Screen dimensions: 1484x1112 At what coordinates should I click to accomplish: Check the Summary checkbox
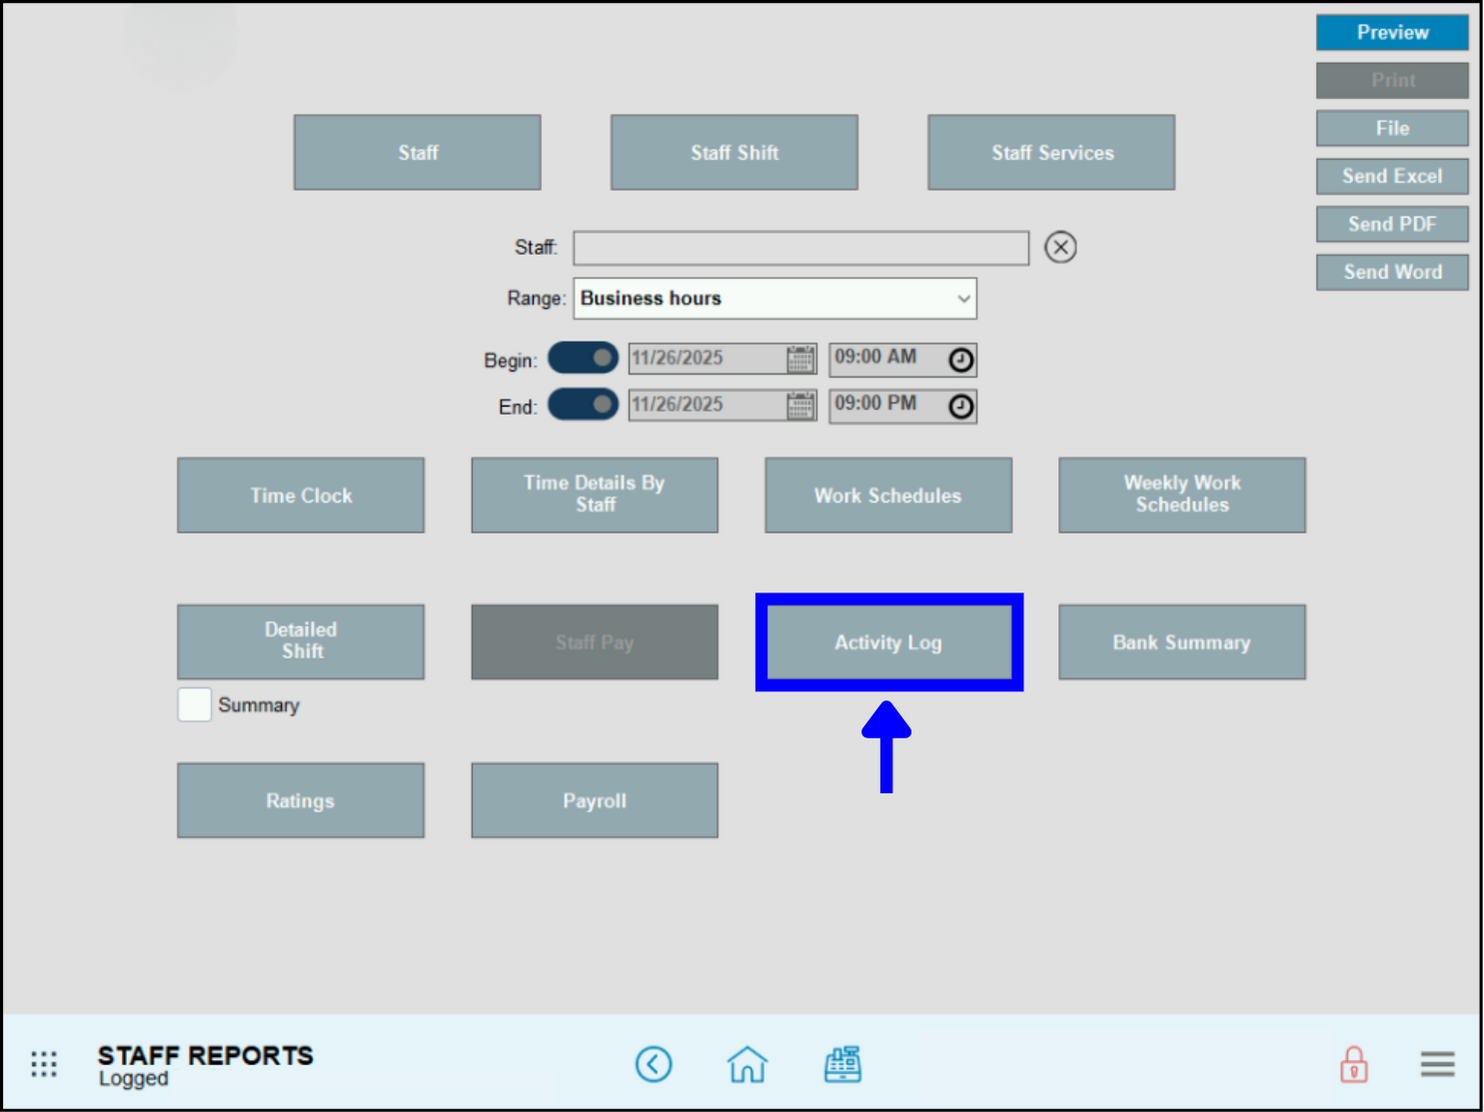194,705
